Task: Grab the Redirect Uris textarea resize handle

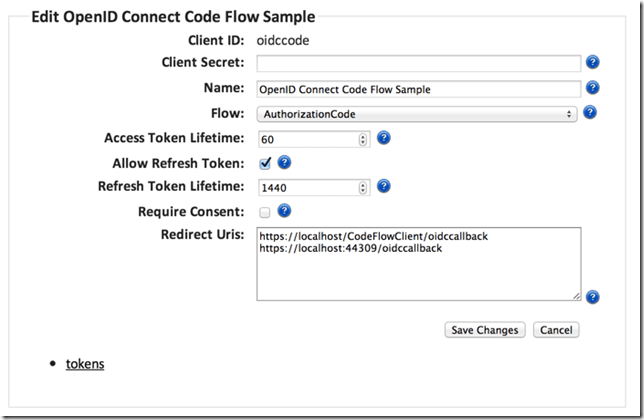Action: point(576,296)
